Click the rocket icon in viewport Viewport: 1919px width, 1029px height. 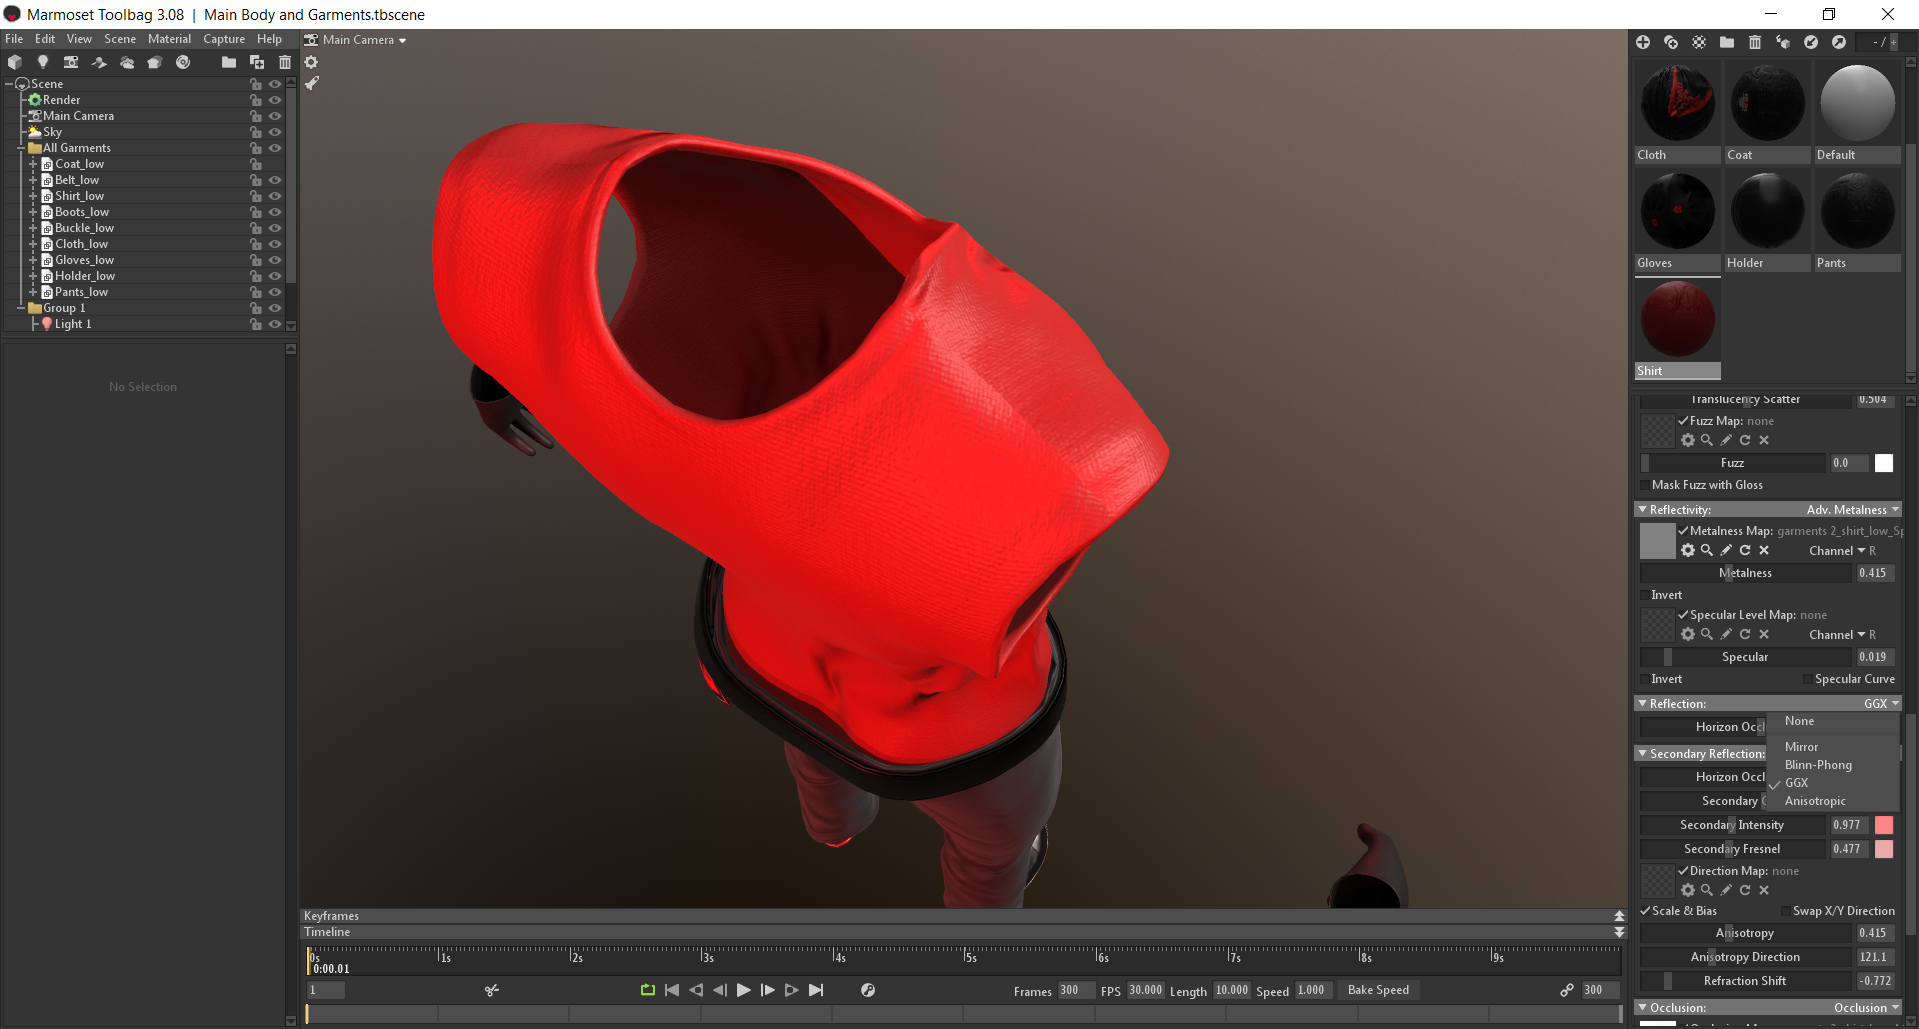(x=312, y=83)
